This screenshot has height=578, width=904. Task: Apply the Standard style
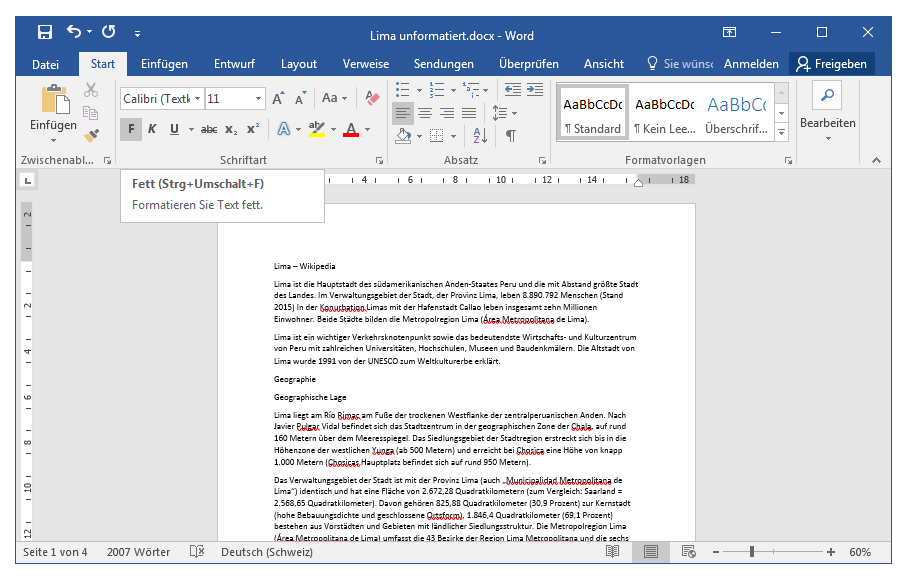pyautogui.click(x=593, y=113)
